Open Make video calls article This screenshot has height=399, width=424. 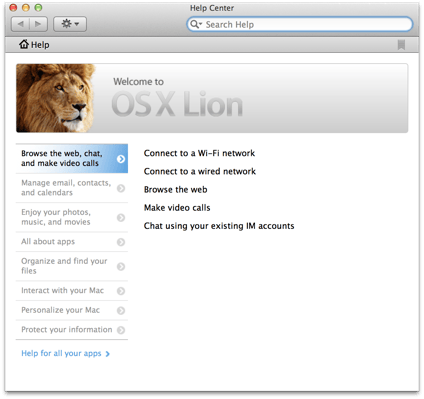177,208
